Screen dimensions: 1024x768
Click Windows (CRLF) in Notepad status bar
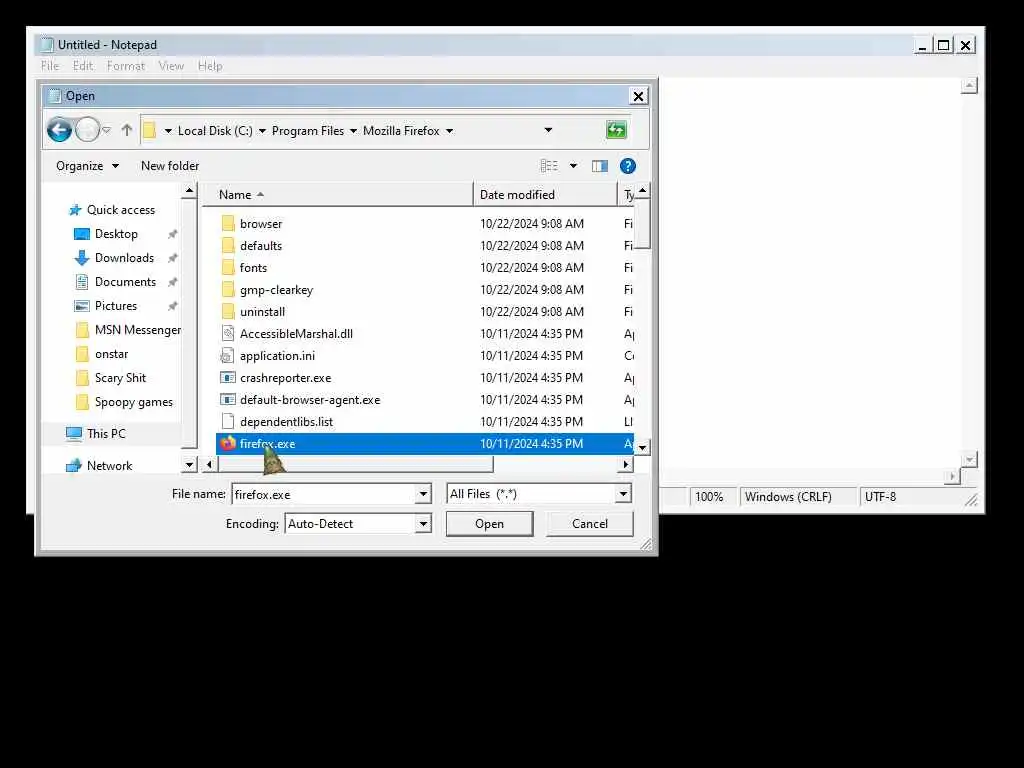(x=788, y=497)
